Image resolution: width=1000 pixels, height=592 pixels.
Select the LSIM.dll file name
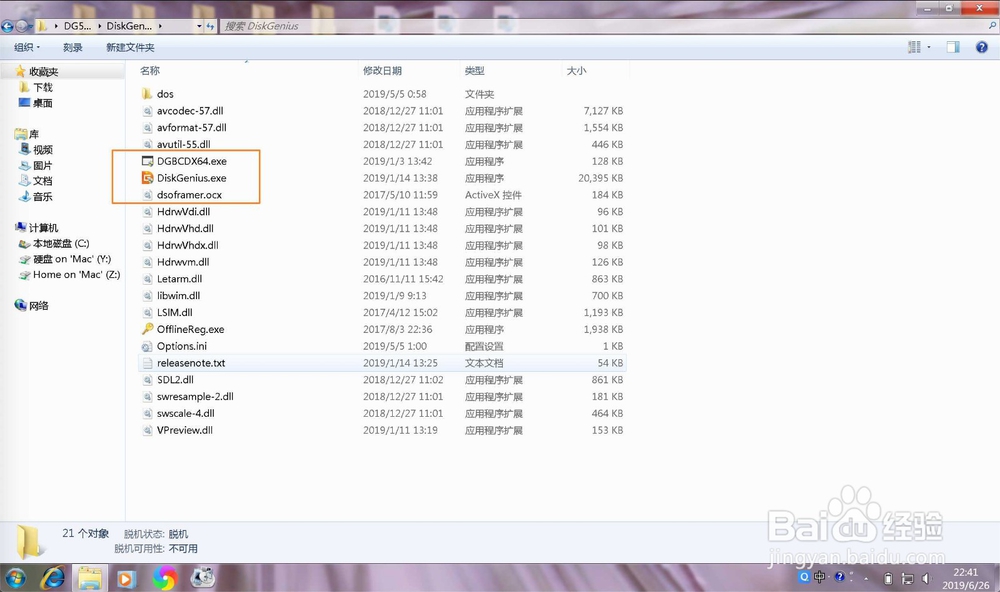point(175,313)
